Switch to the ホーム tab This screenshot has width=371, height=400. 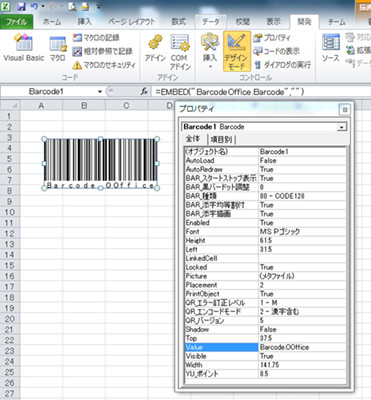point(52,22)
